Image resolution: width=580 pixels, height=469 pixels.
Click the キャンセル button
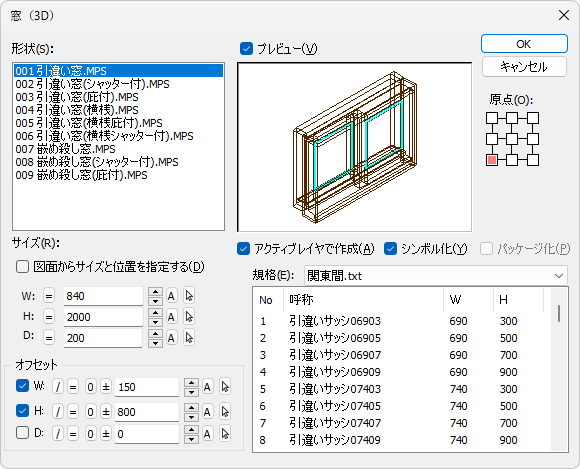pyautogui.click(x=524, y=67)
